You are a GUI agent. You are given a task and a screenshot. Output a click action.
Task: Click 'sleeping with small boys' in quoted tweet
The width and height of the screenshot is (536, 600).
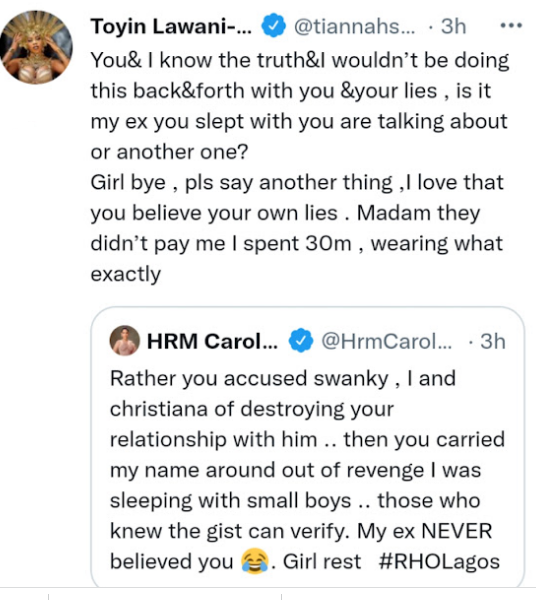pyautogui.click(x=231, y=501)
